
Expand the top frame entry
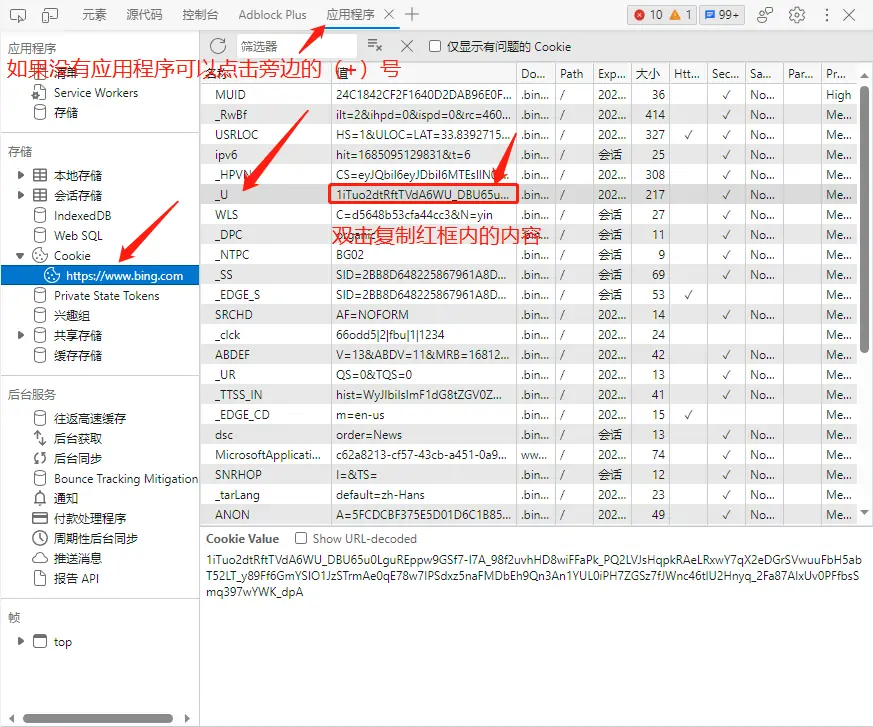[18, 641]
